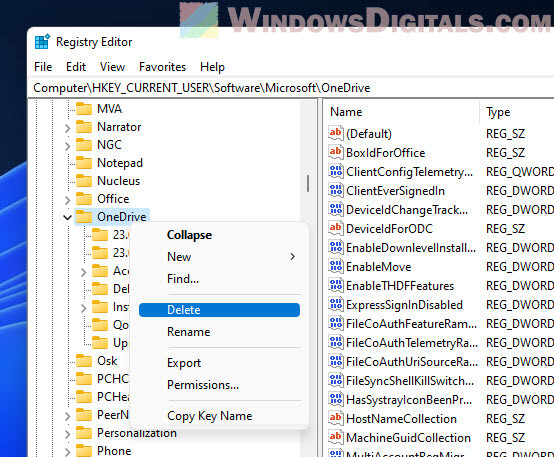Select the HasSystrayIconBeenPr... value

pos(409,400)
